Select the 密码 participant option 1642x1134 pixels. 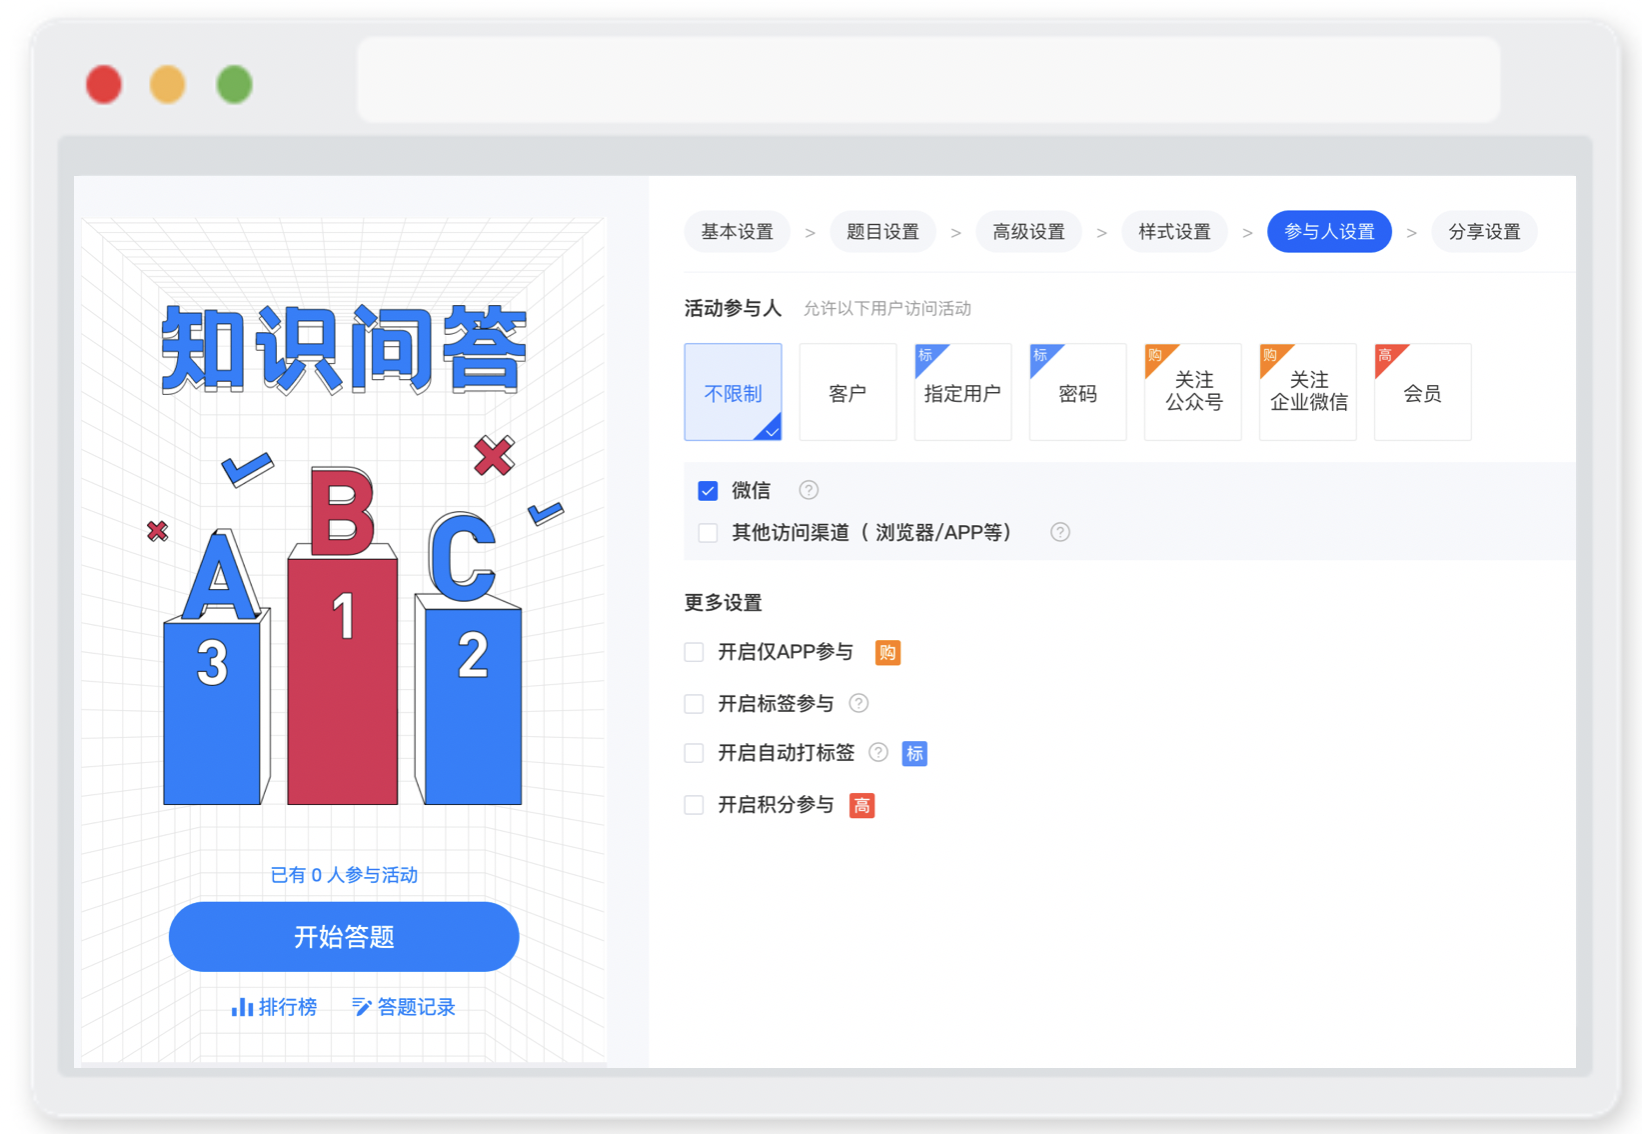tap(1078, 392)
